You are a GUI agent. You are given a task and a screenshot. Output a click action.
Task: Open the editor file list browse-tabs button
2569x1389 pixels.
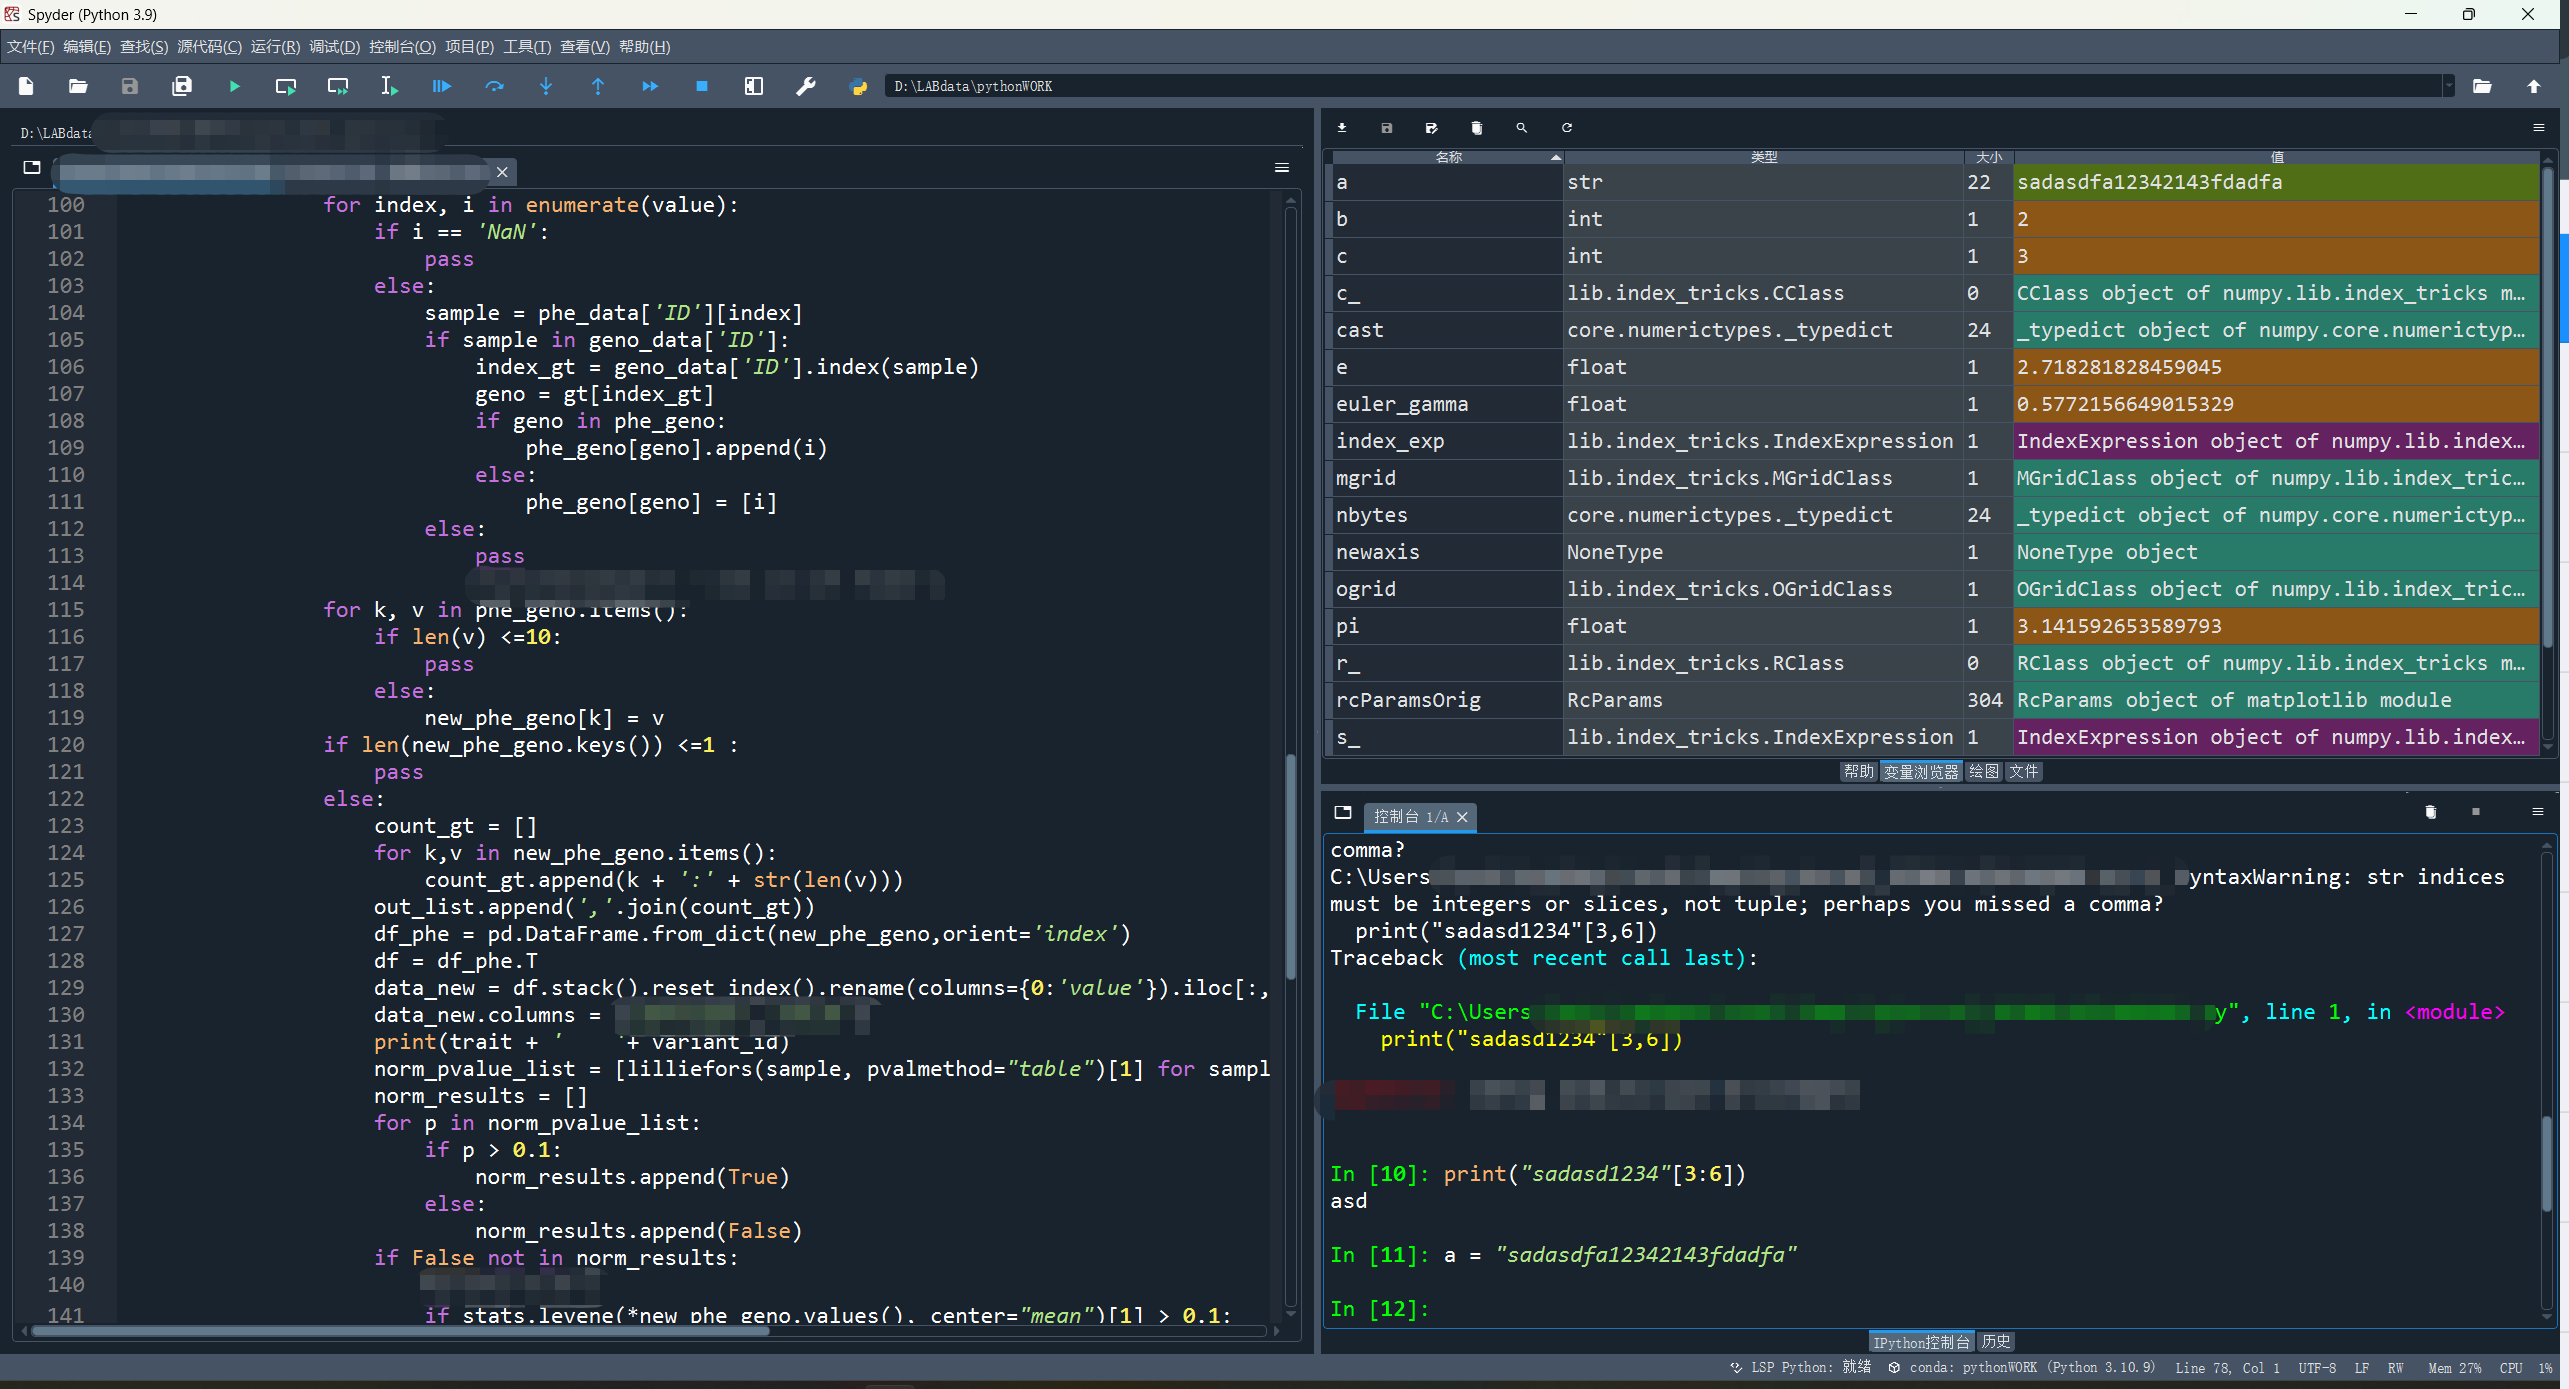tap(32, 168)
